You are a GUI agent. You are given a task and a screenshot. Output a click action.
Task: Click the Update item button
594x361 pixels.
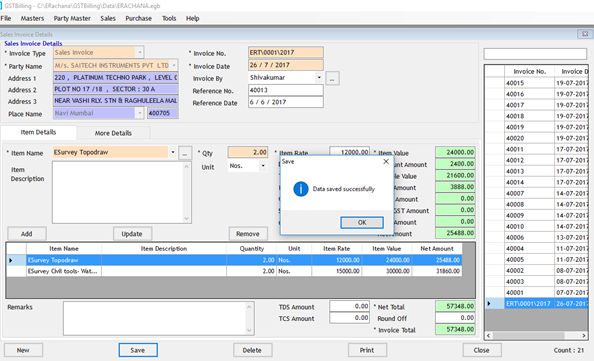(132, 234)
